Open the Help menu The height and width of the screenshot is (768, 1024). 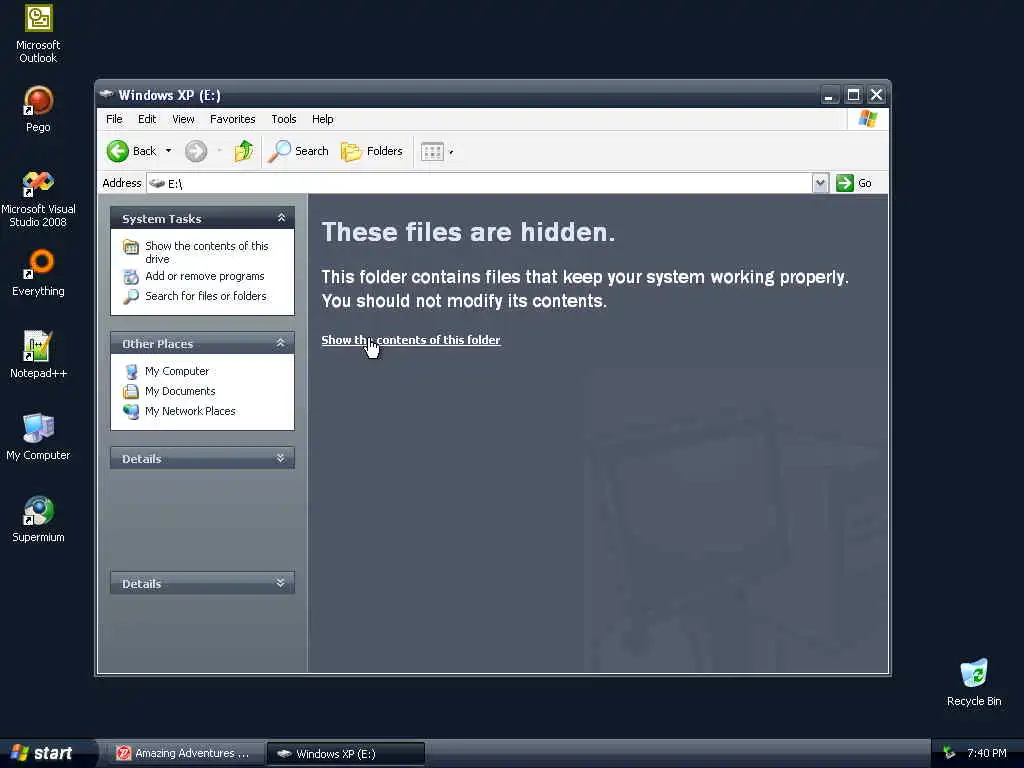click(x=323, y=119)
